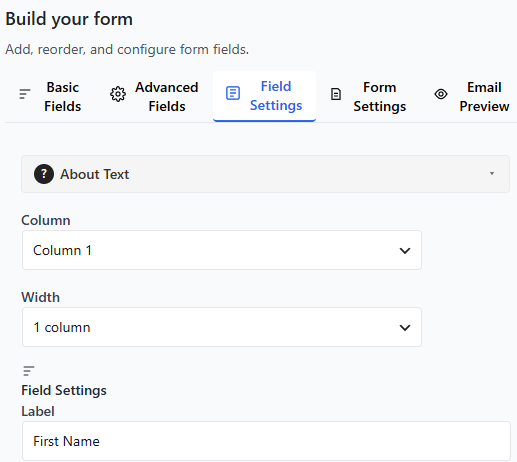Screen dimensions: 517x462
Task: Click the Column label text
Action: (46, 220)
